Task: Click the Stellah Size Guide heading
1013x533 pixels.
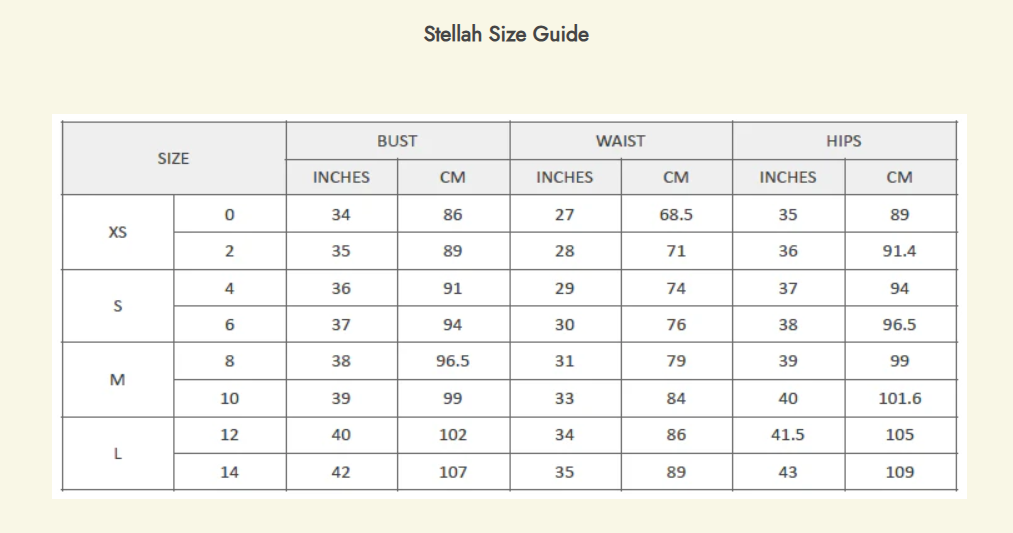Action: pyautogui.click(x=506, y=34)
